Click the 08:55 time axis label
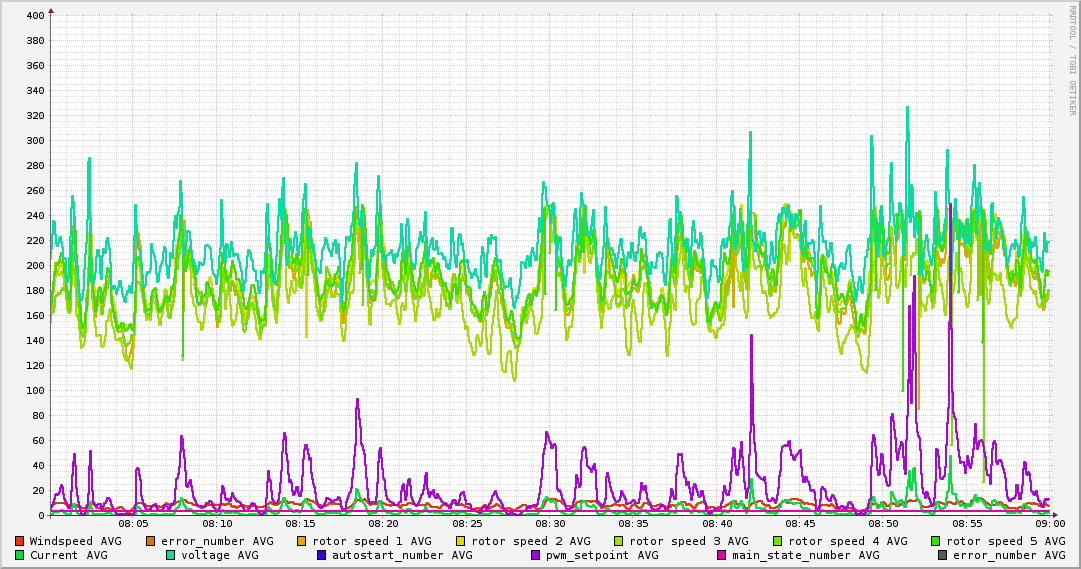 pos(967,524)
